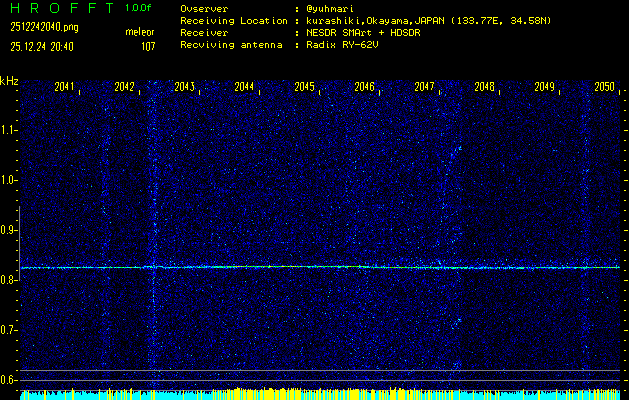
Task: Click the 2047 time marker
Action: tap(424, 87)
